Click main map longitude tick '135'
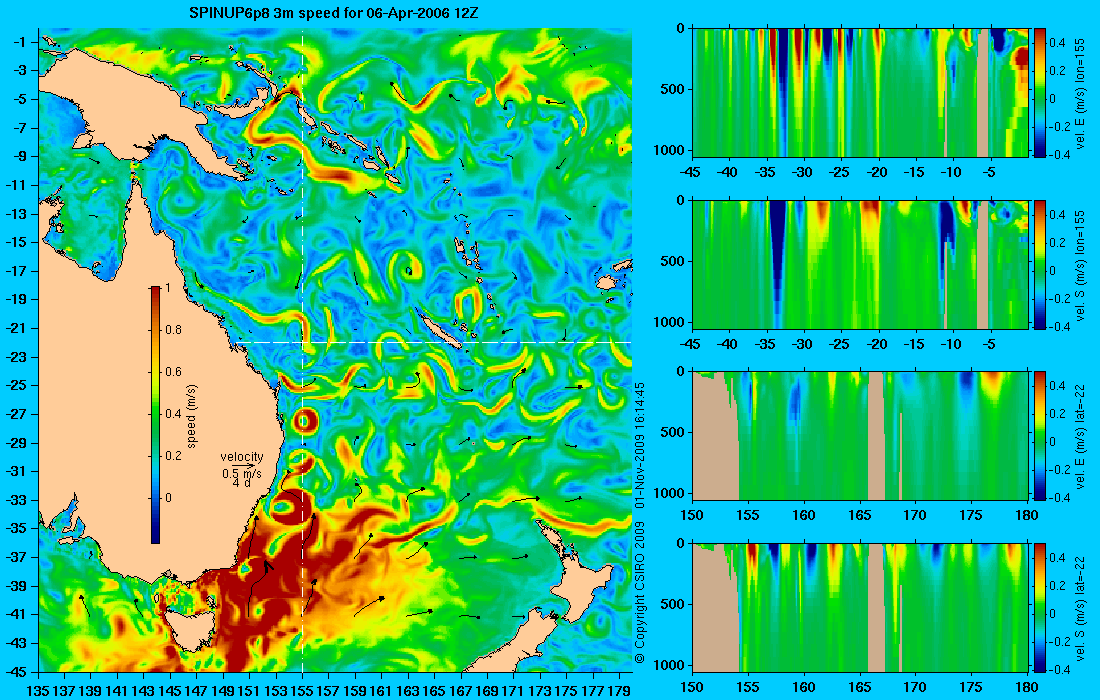The height and width of the screenshot is (700, 1100). point(39,691)
